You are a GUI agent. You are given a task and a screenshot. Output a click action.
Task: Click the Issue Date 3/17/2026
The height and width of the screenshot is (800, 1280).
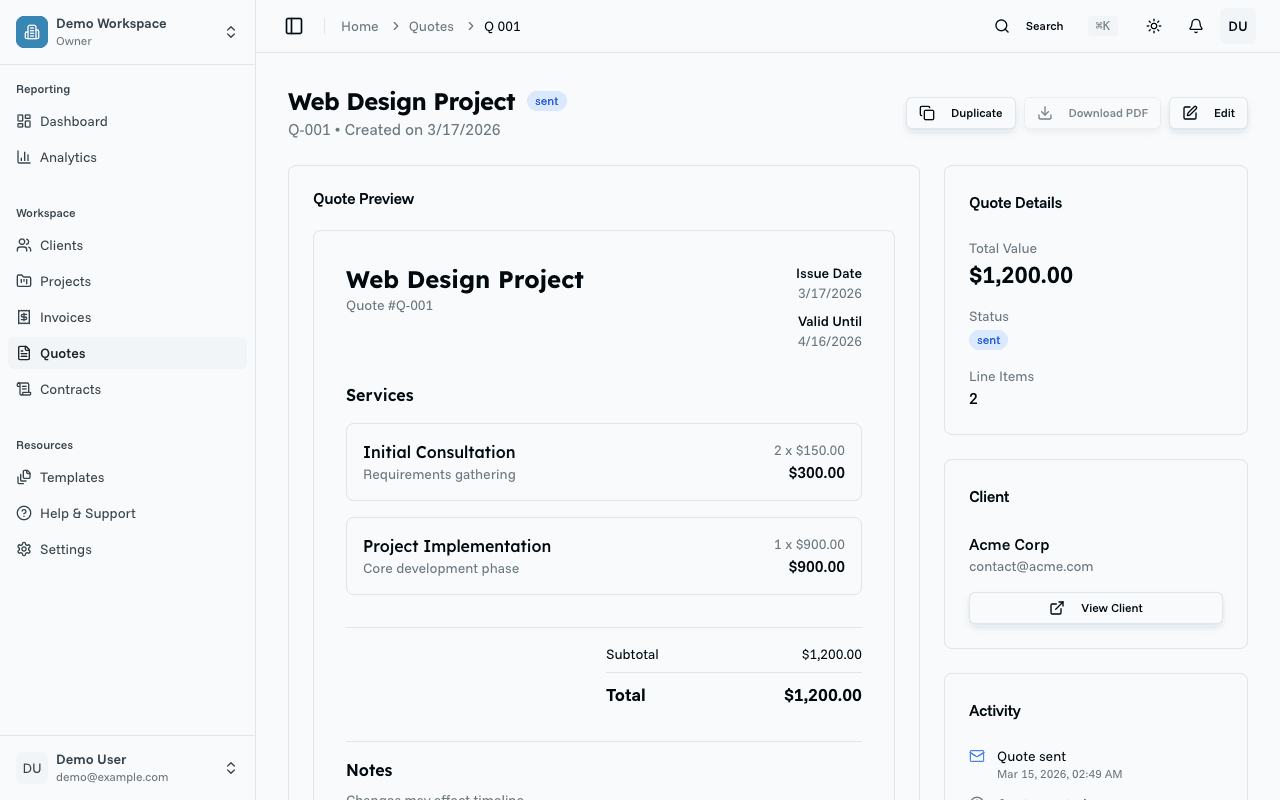click(830, 293)
